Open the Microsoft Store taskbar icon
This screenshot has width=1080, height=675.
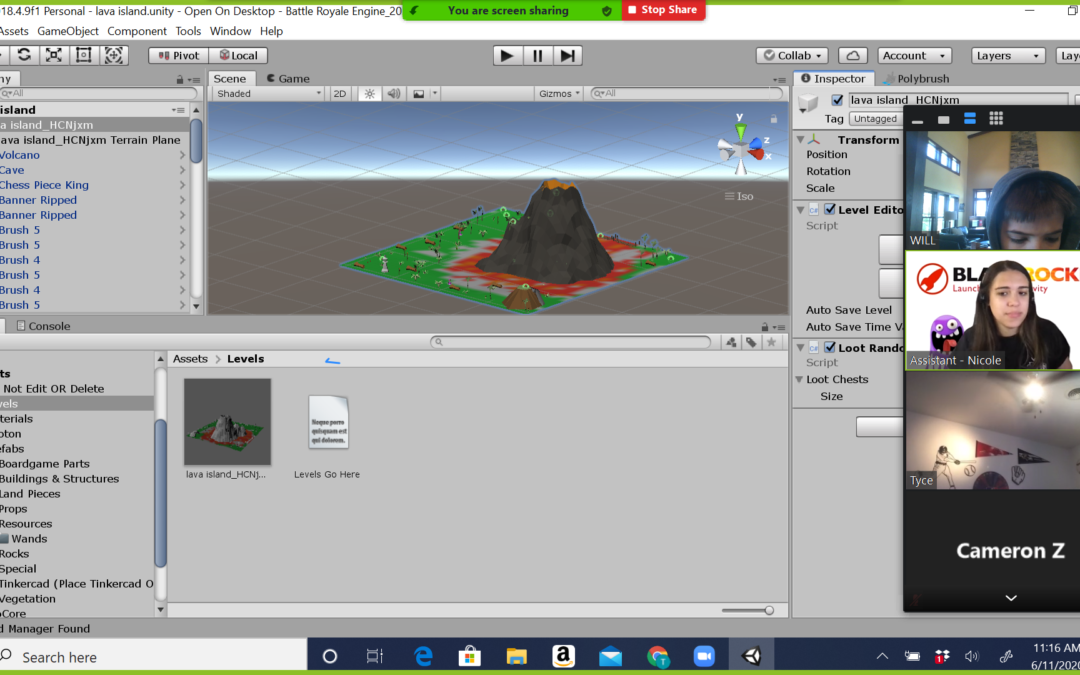[x=470, y=656]
